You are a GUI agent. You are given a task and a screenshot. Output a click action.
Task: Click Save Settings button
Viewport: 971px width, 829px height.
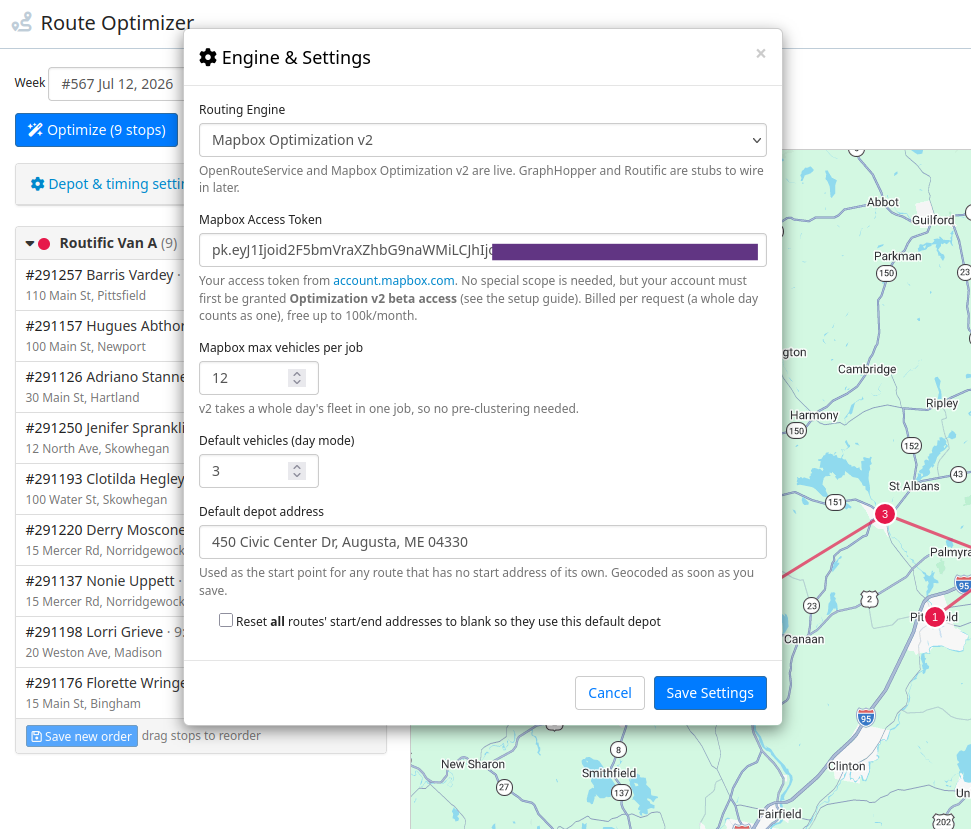click(x=710, y=693)
